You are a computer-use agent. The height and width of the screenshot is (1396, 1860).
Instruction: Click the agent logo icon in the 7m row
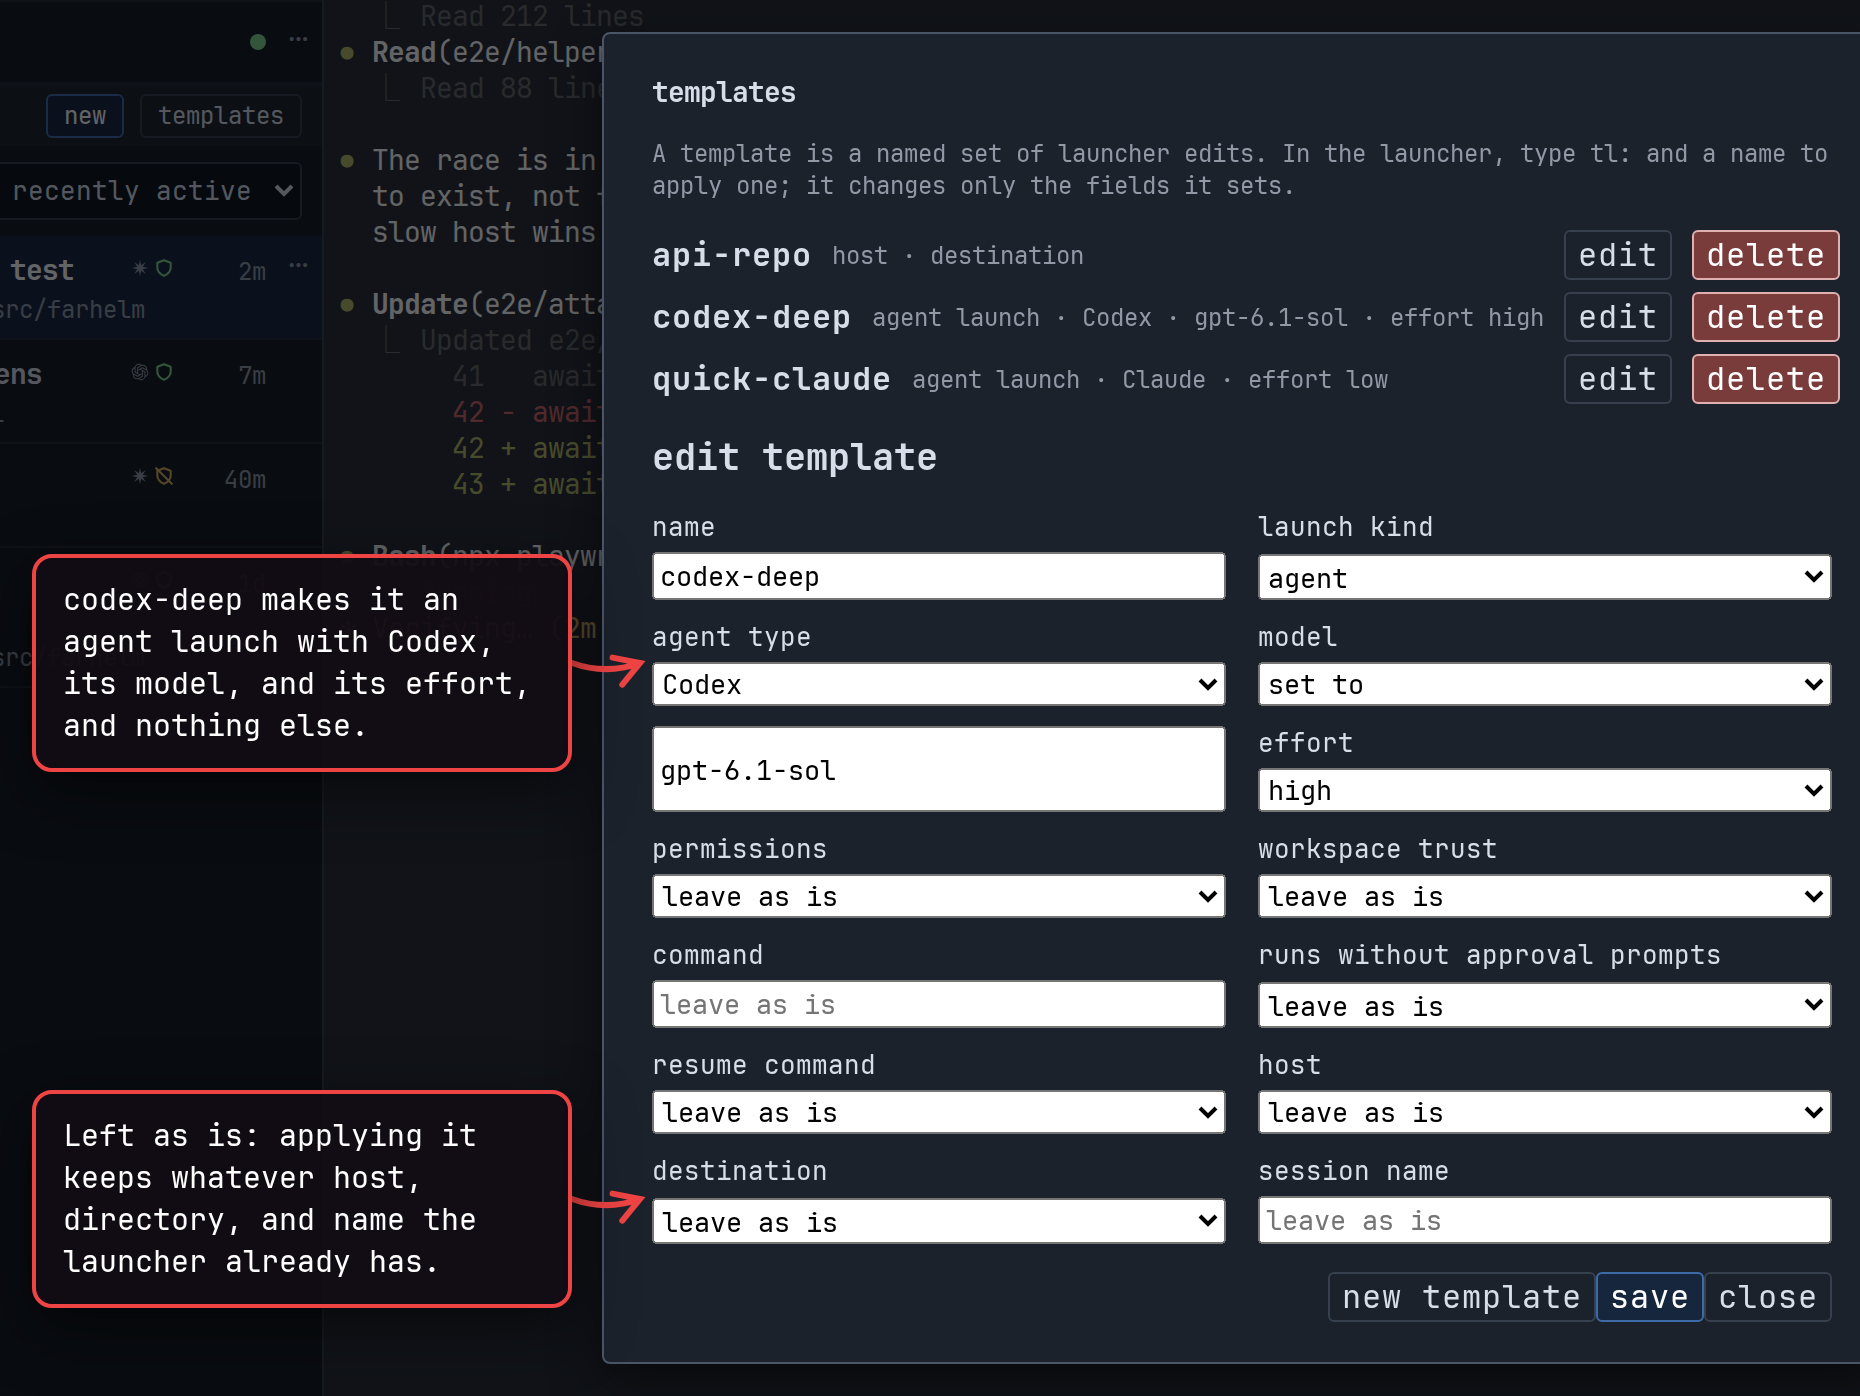140,372
